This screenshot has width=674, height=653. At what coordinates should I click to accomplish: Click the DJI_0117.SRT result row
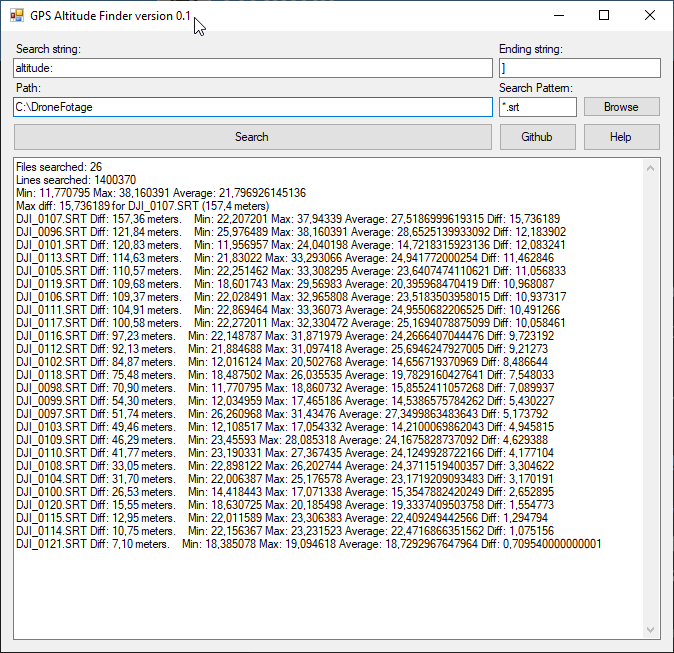point(291,323)
